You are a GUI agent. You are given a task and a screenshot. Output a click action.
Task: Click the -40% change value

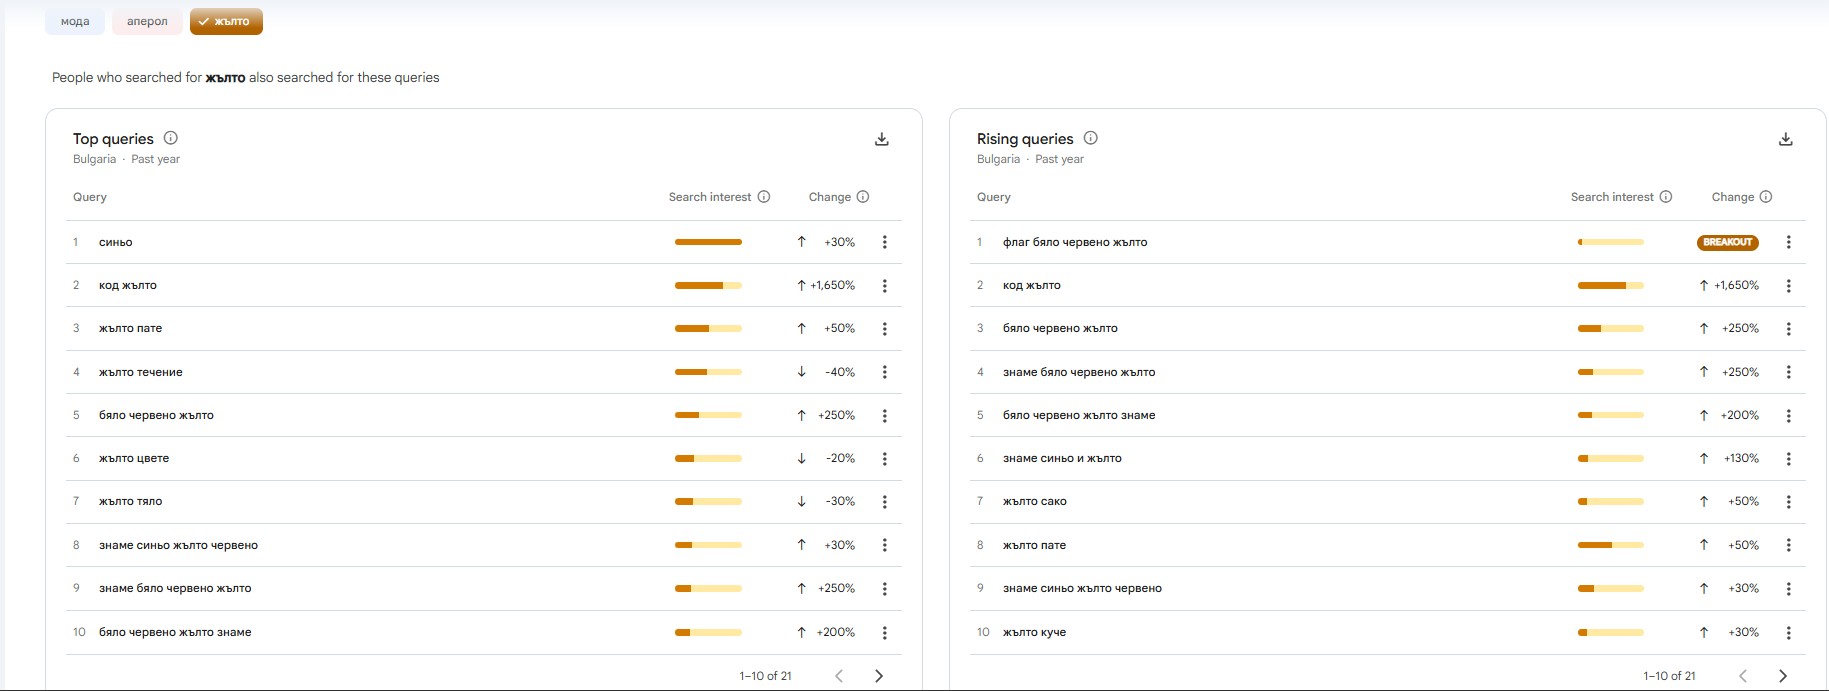point(840,372)
